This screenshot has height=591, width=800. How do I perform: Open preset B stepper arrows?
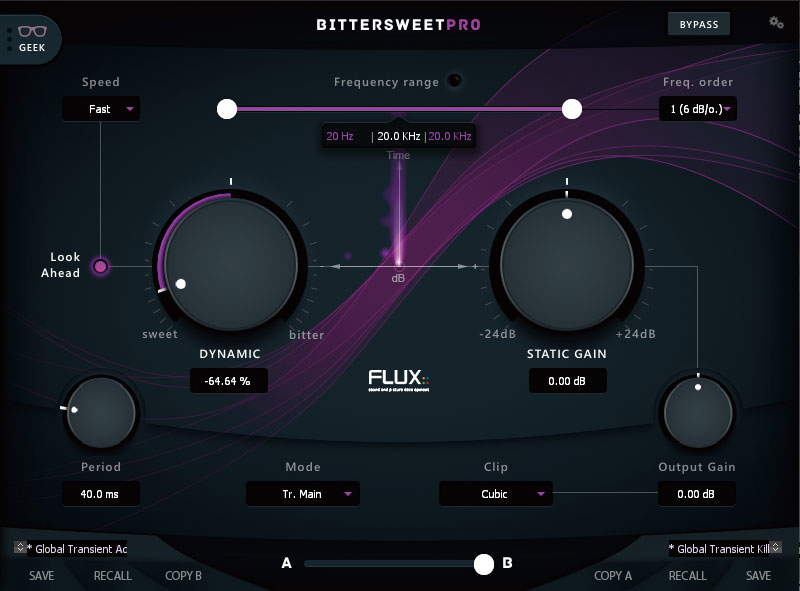(776, 547)
